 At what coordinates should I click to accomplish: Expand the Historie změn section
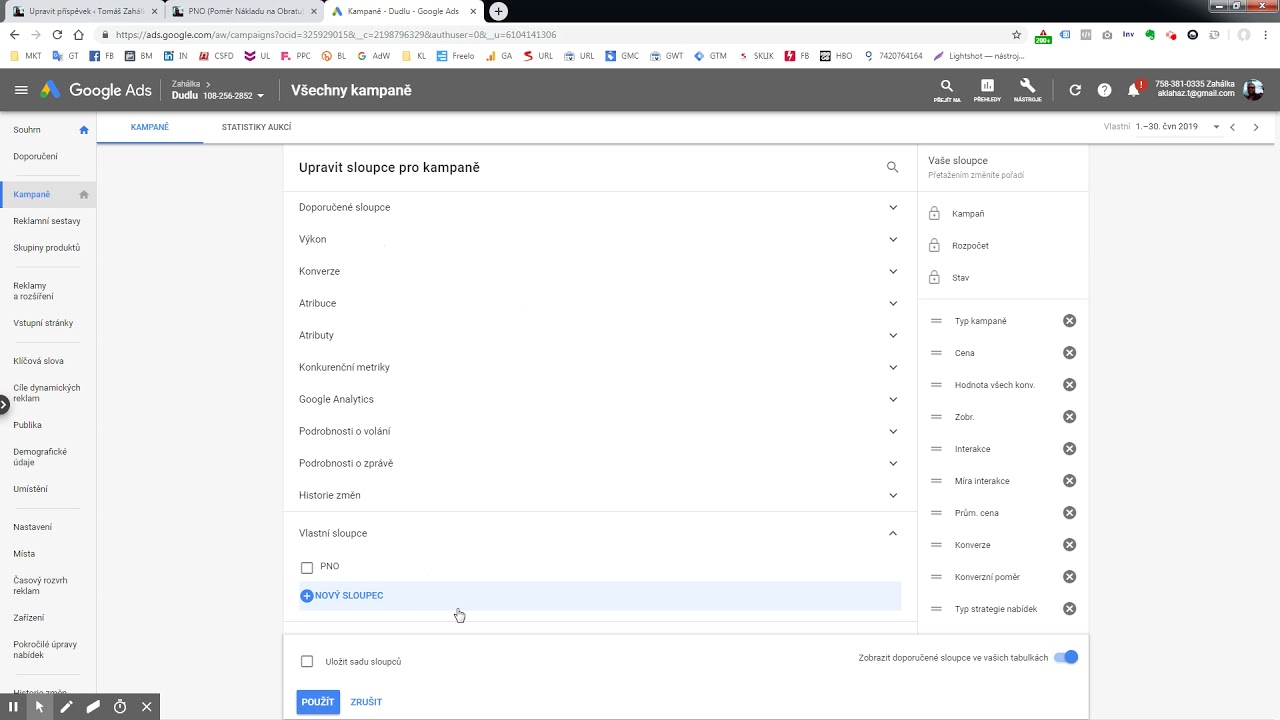(600, 495)
